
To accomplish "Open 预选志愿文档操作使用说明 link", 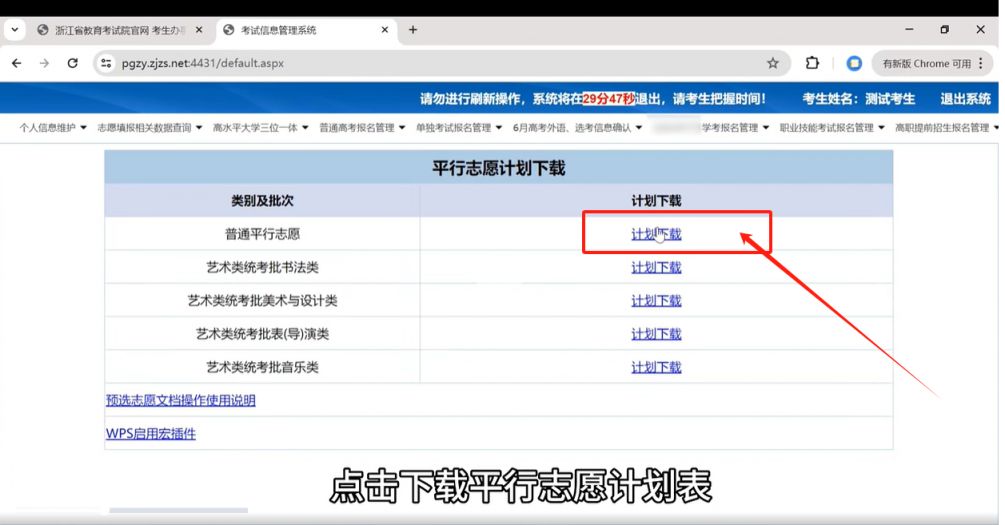I will (181, 400).
